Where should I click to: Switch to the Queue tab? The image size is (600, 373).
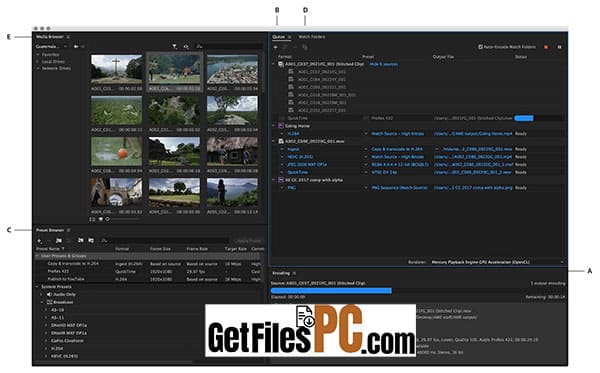click(x=279, y=37)
